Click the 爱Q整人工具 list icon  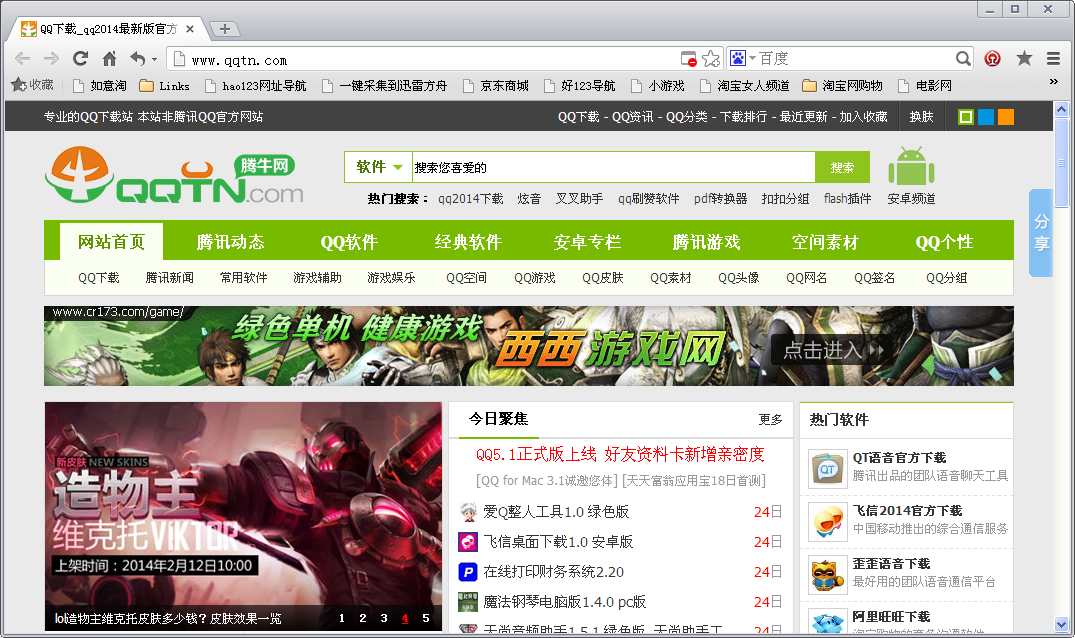468,511
